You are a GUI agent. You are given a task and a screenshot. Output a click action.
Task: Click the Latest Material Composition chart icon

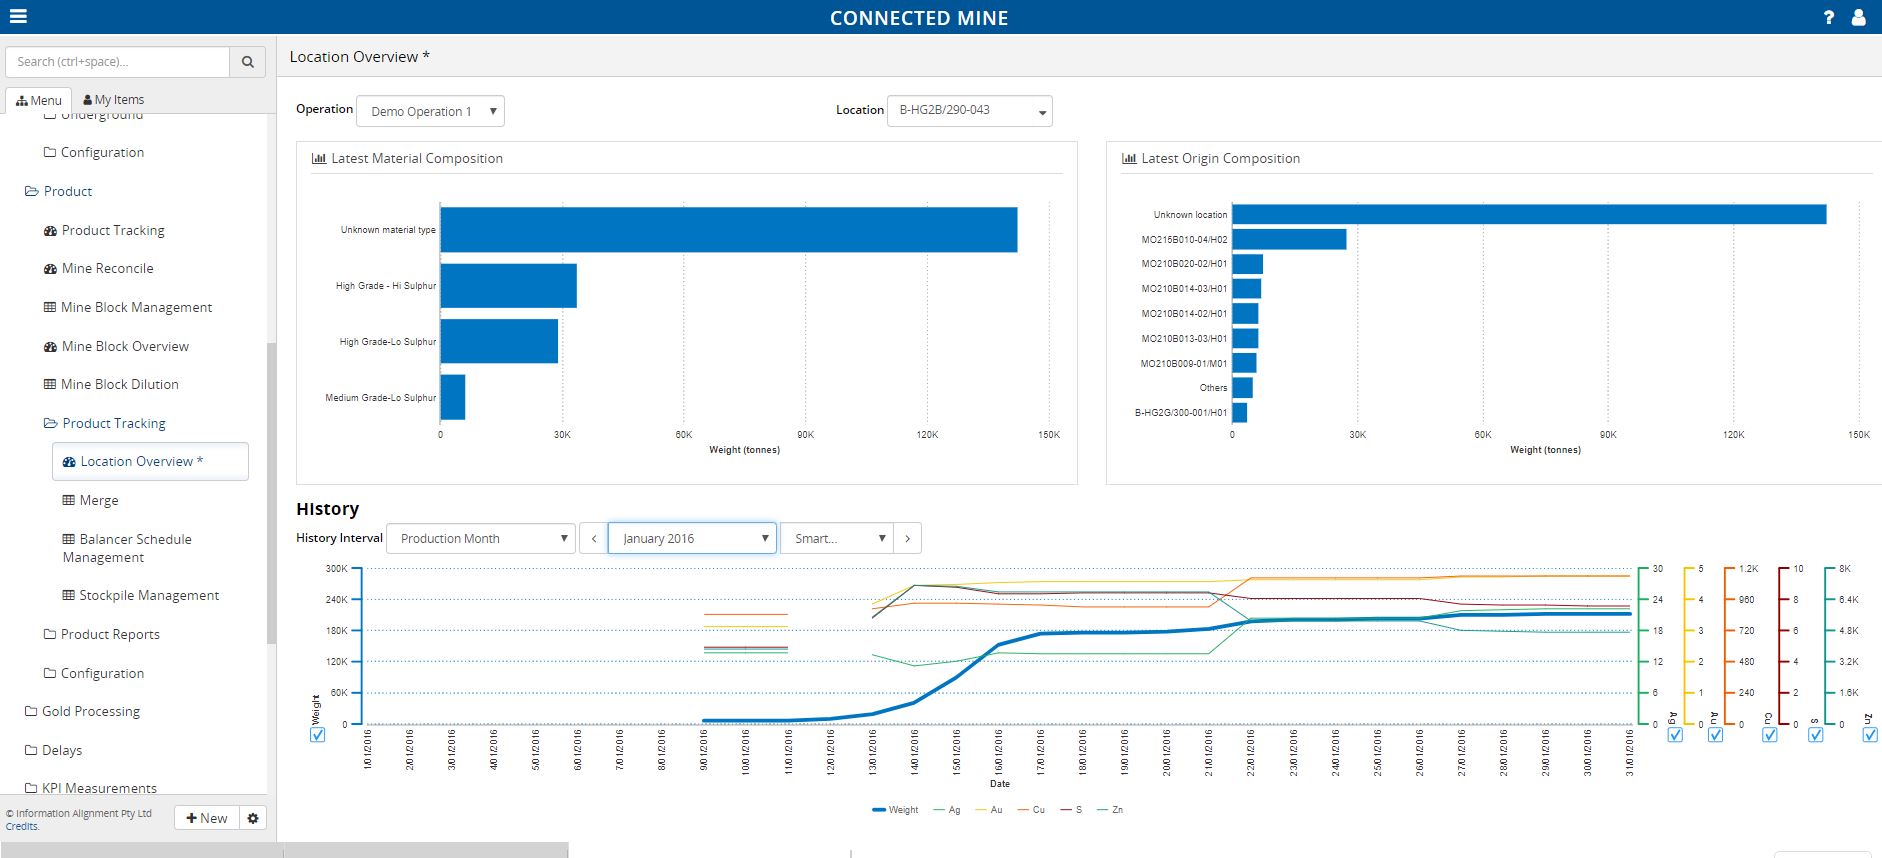[319, 158]
